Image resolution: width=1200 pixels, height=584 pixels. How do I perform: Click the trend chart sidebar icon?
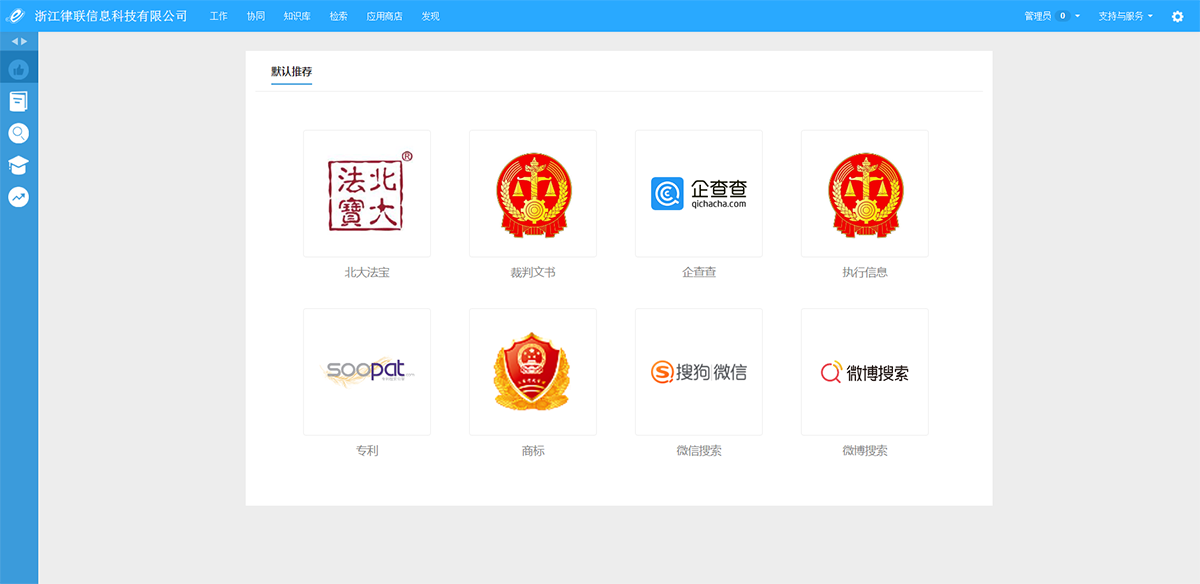coord(18,197)
